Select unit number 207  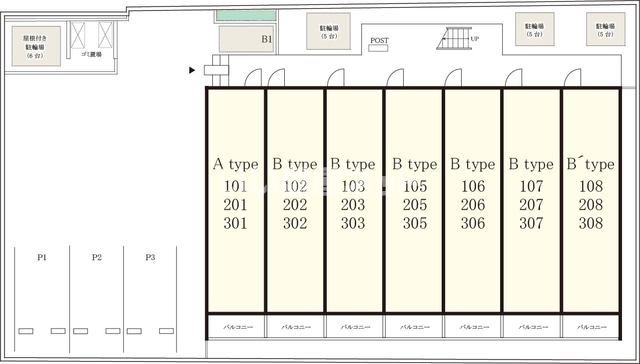coord(531,205)
